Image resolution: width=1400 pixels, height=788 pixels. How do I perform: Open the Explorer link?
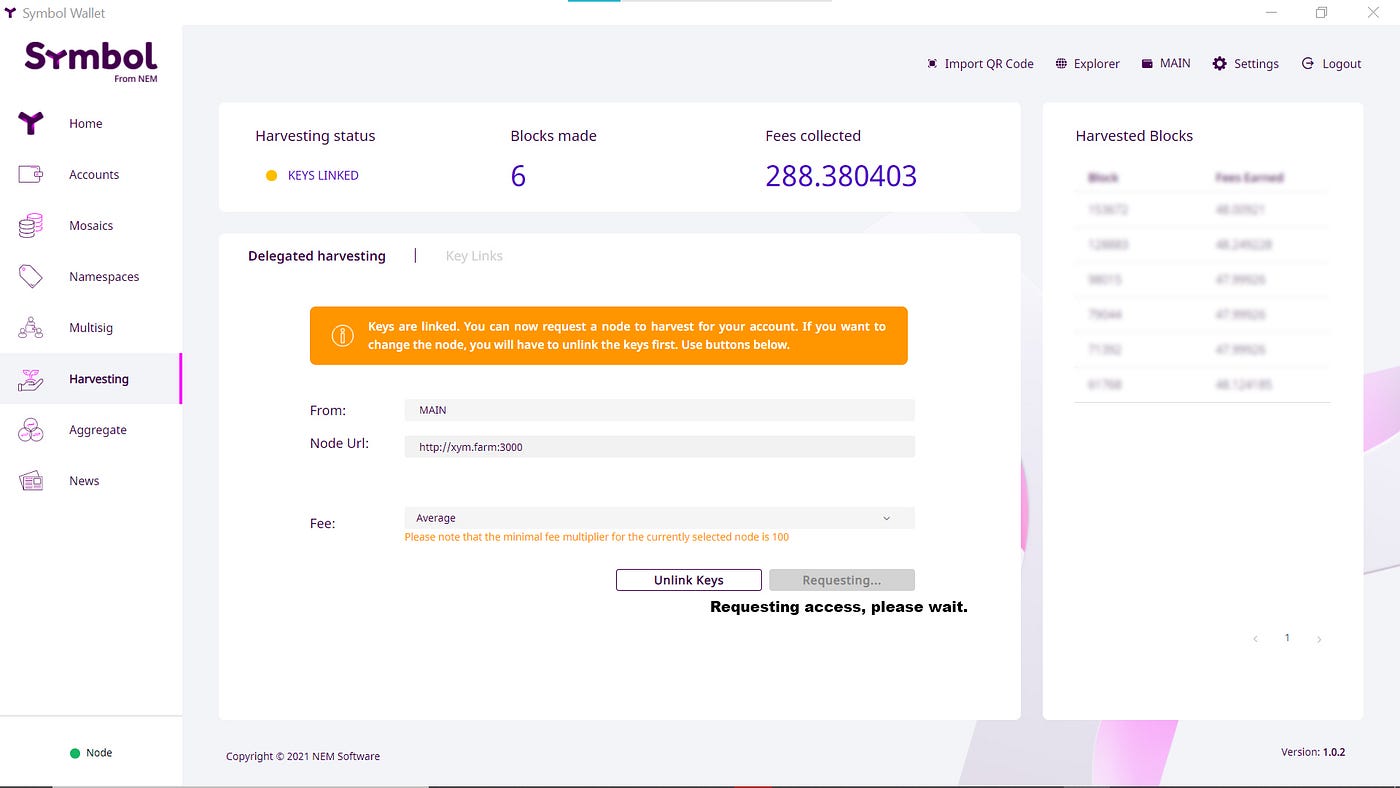1097,63
